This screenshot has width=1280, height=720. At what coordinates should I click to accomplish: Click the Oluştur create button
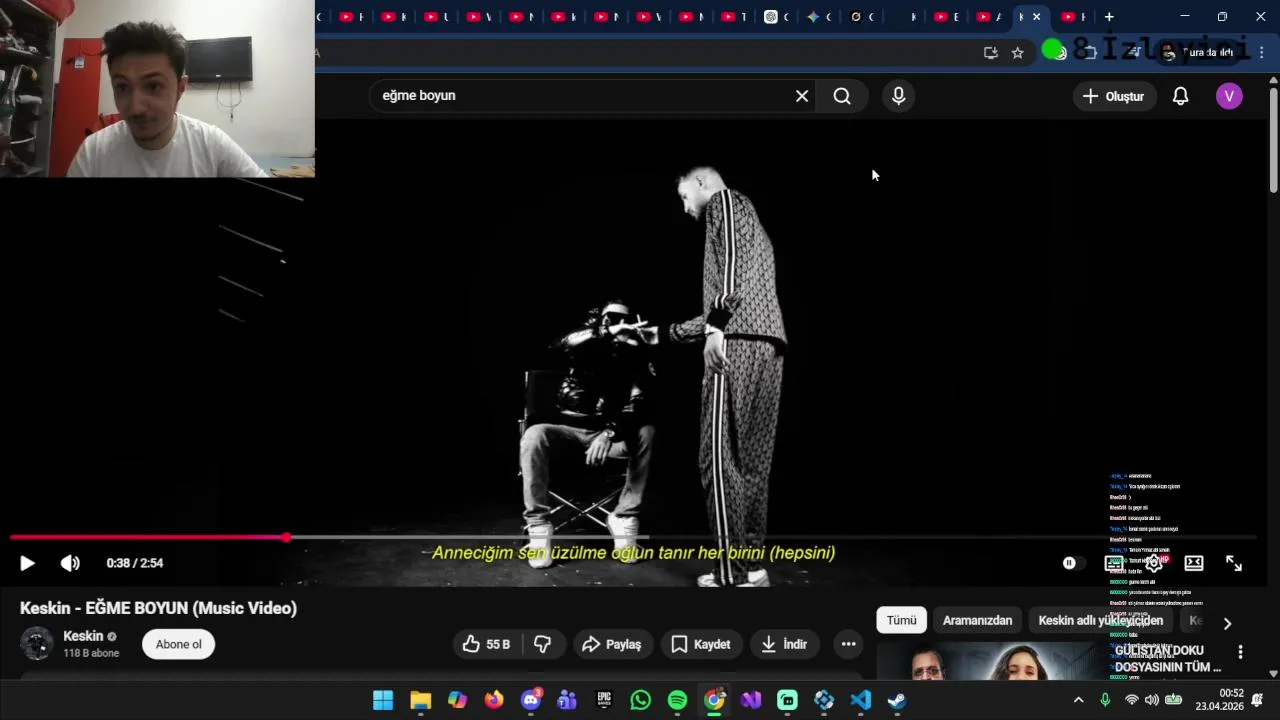pos(1114,96)
